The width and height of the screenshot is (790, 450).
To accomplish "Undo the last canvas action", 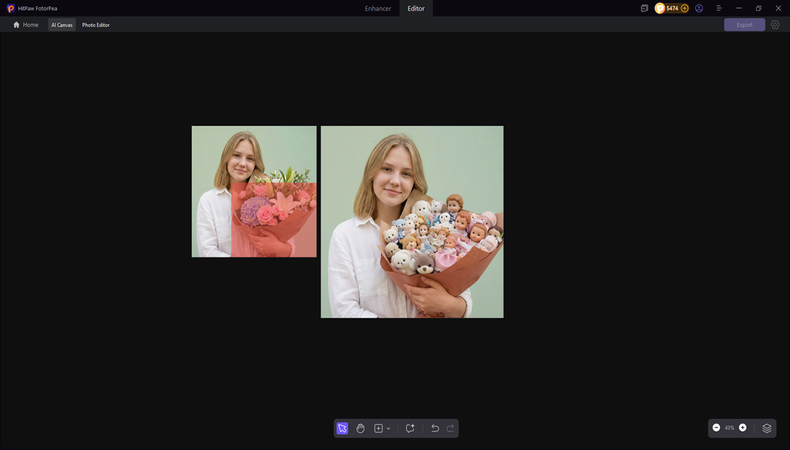I will pyautogui.click(x=435, y=428).
